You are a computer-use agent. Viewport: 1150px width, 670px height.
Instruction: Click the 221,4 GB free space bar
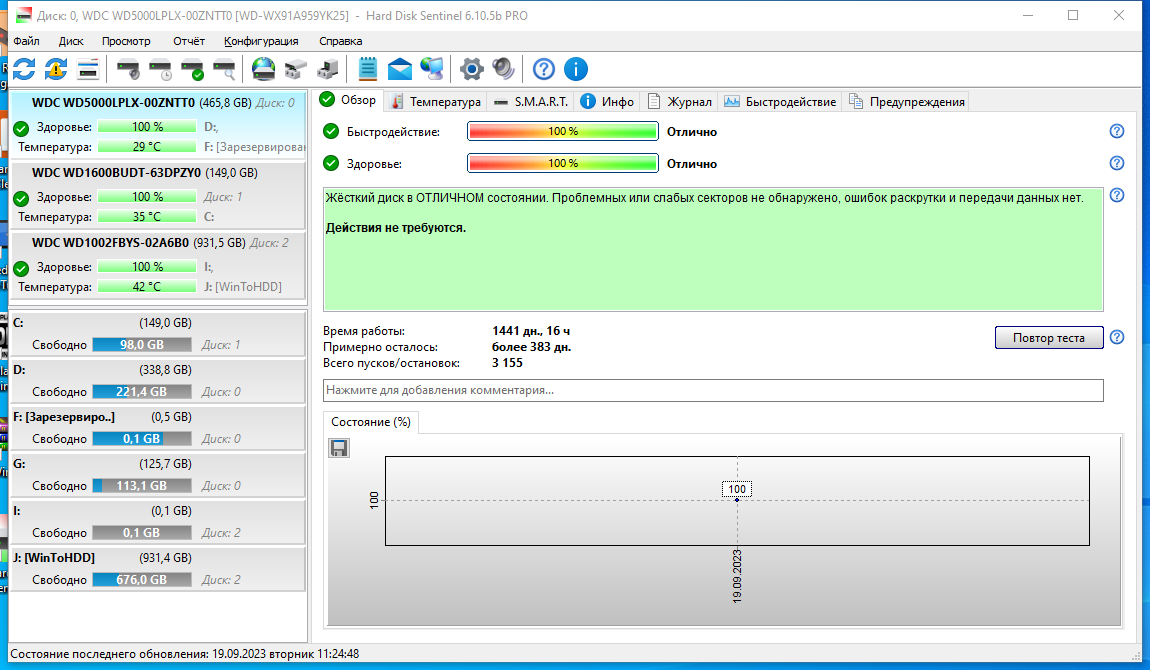tap(142, 391)
